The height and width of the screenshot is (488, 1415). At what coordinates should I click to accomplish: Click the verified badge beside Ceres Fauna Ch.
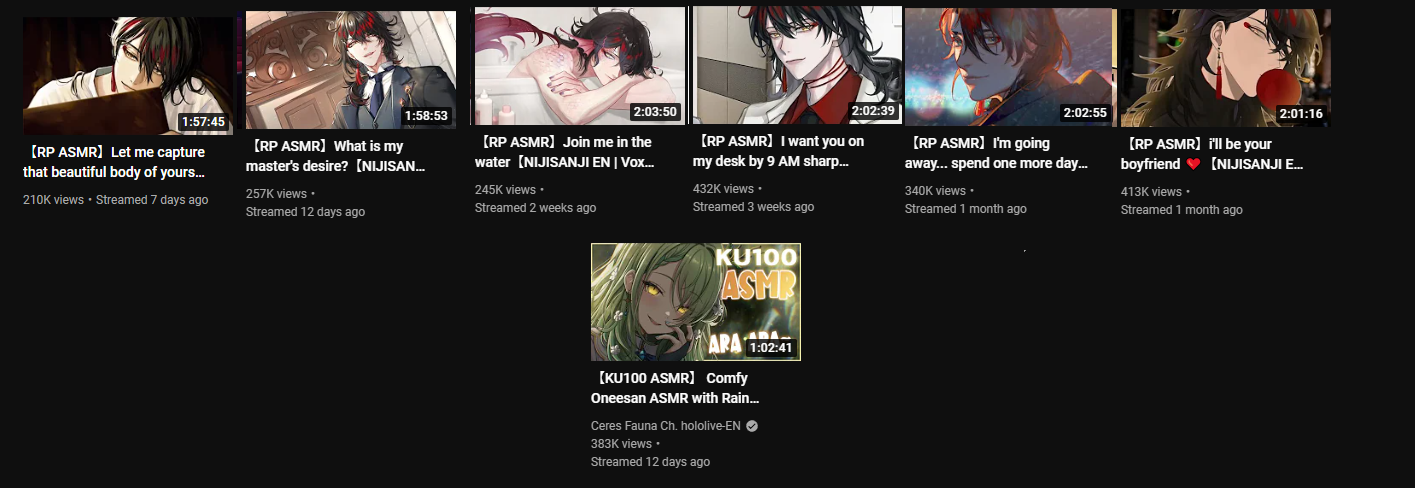tap(752, 425)
